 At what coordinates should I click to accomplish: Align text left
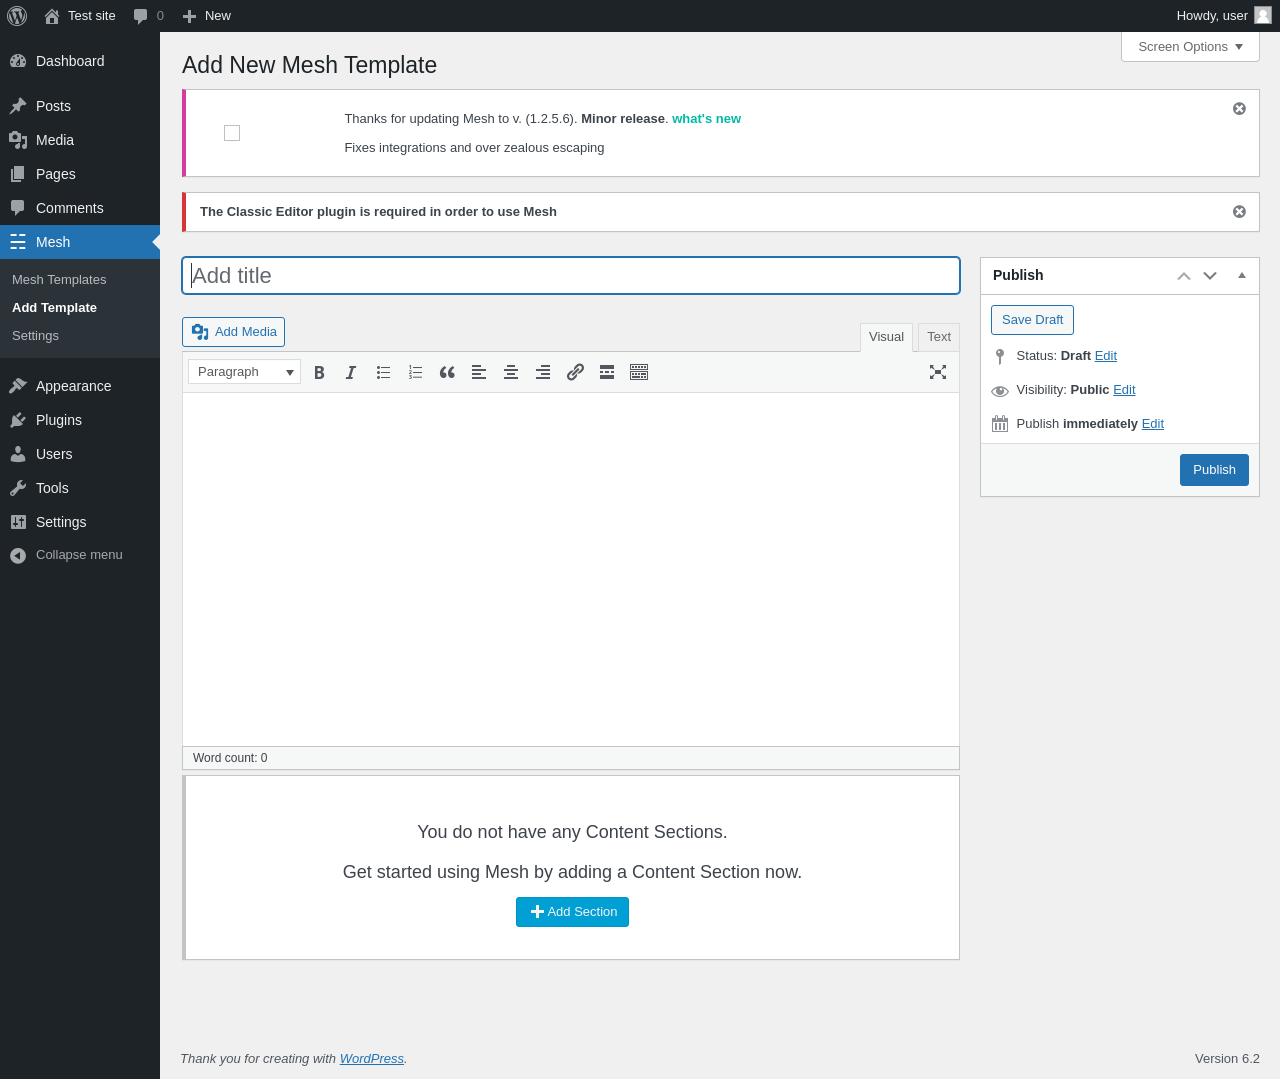click(479, 372)
